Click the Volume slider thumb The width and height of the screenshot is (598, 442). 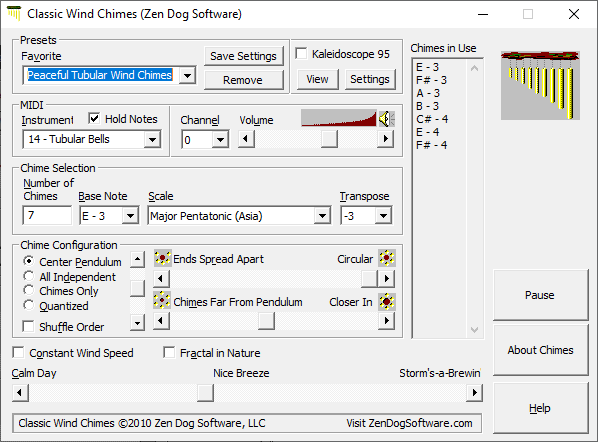pos(329,138)
